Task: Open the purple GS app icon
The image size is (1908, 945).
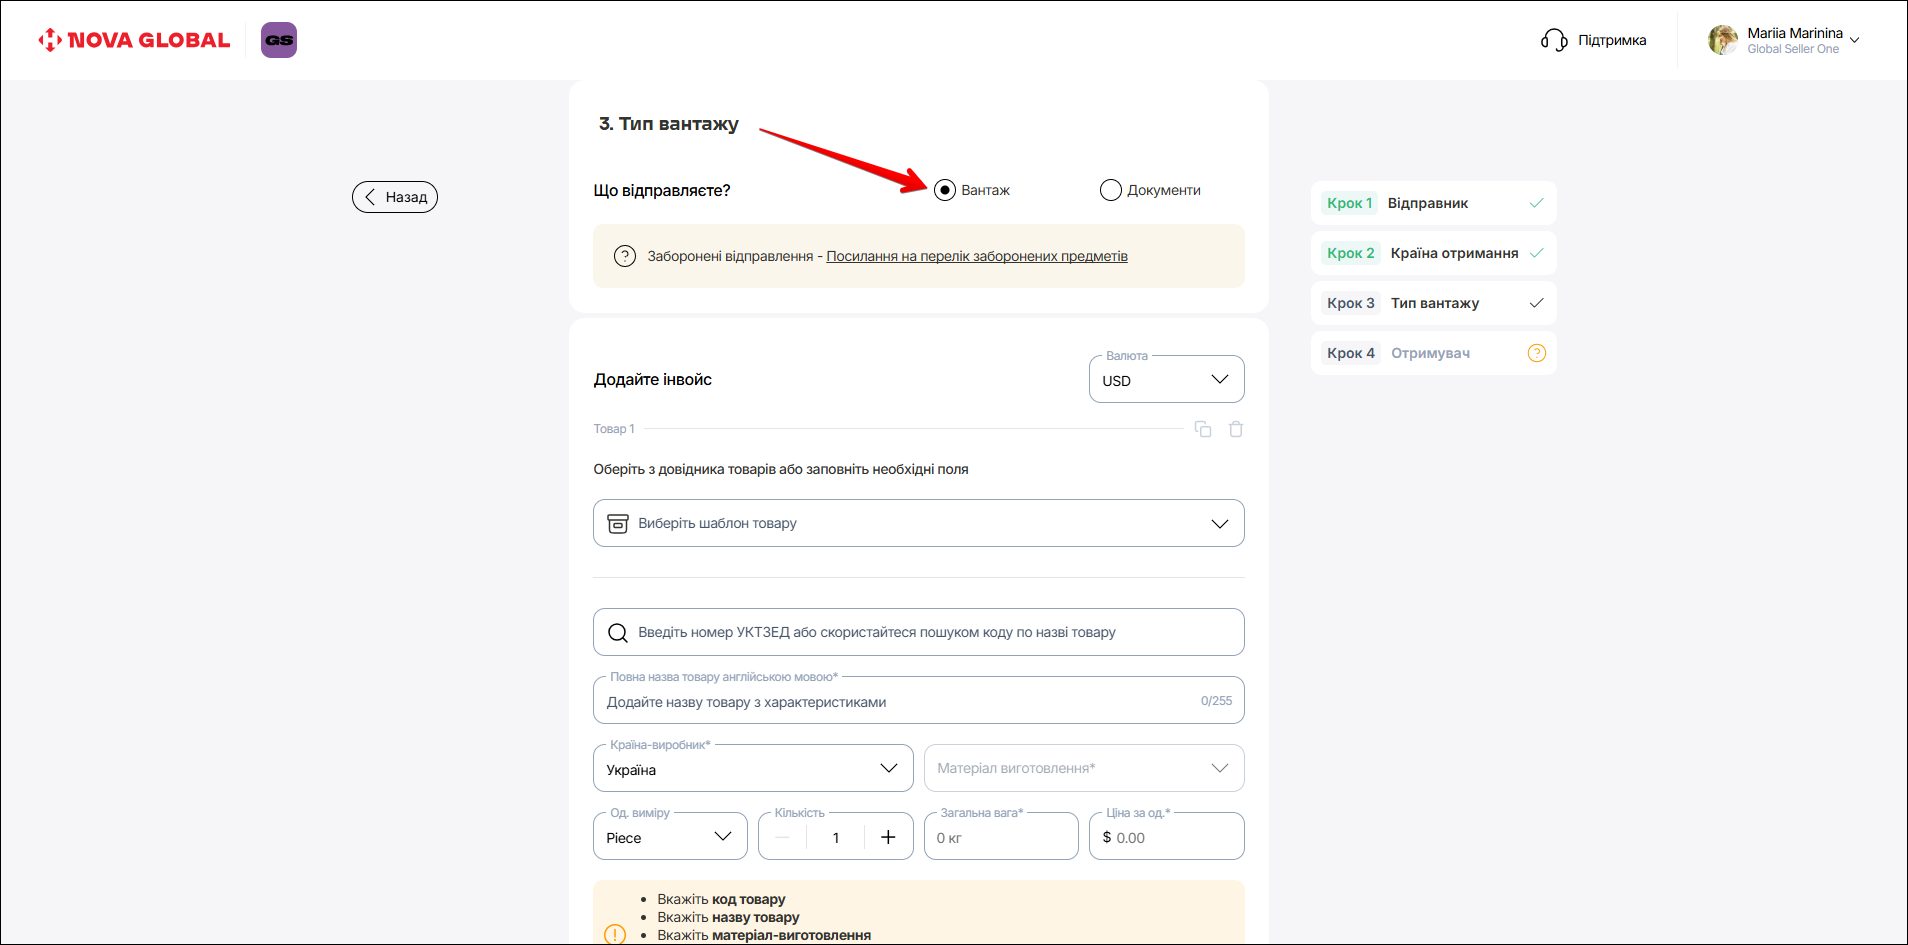Action: click(279, 40)
